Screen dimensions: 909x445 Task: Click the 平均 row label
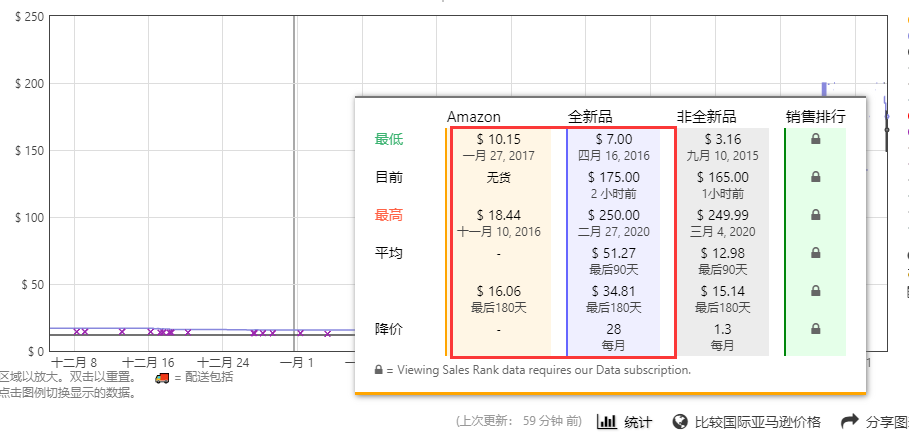coord(388,253)
